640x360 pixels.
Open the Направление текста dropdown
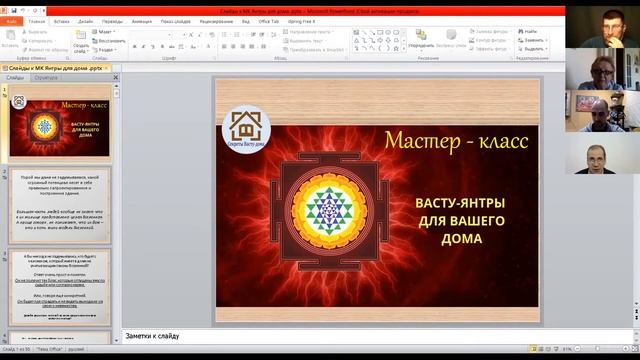[x=309, y=32]
